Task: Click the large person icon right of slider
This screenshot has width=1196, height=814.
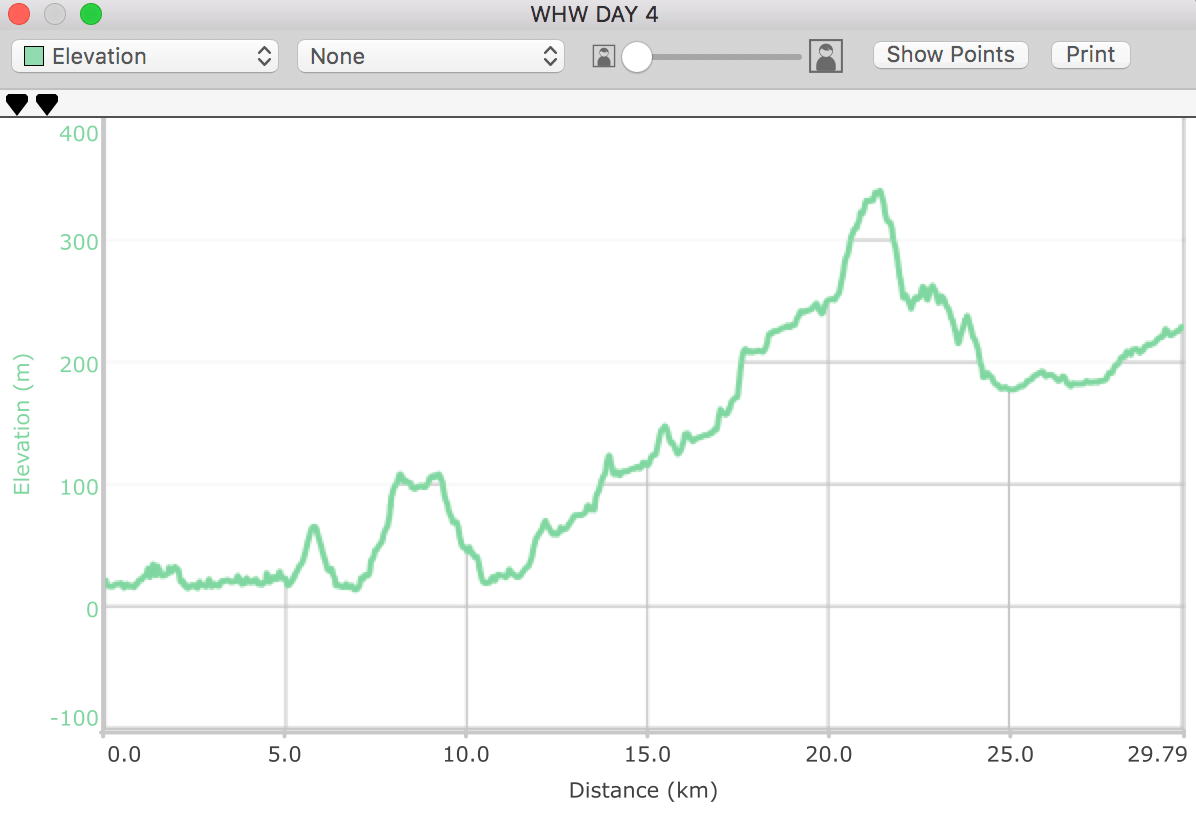Action: 825,56
